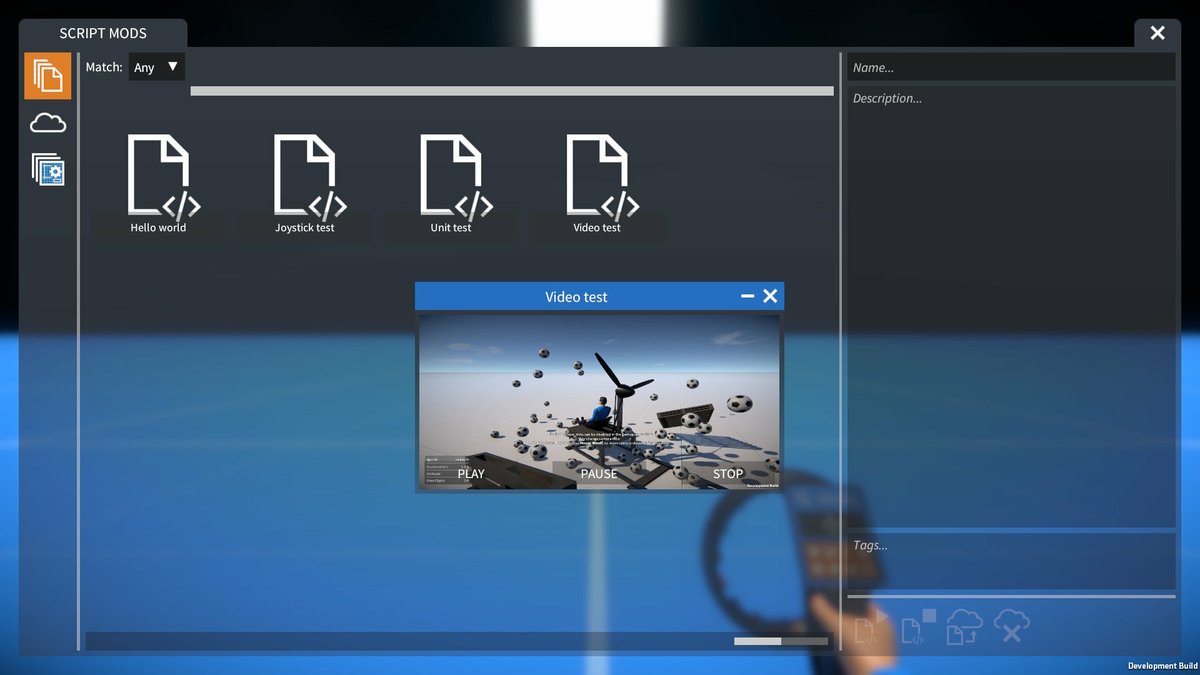Click the Name input field

click(1010, 67)
